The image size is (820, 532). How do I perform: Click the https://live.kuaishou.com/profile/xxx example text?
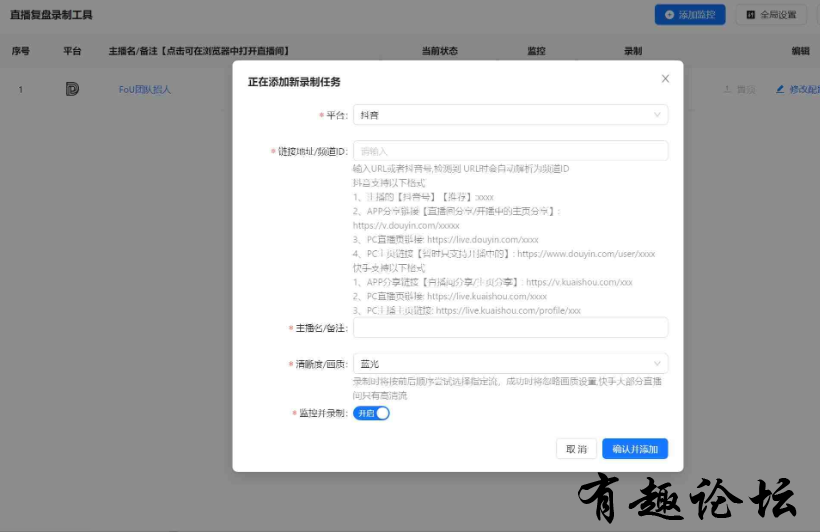[508, 310]
